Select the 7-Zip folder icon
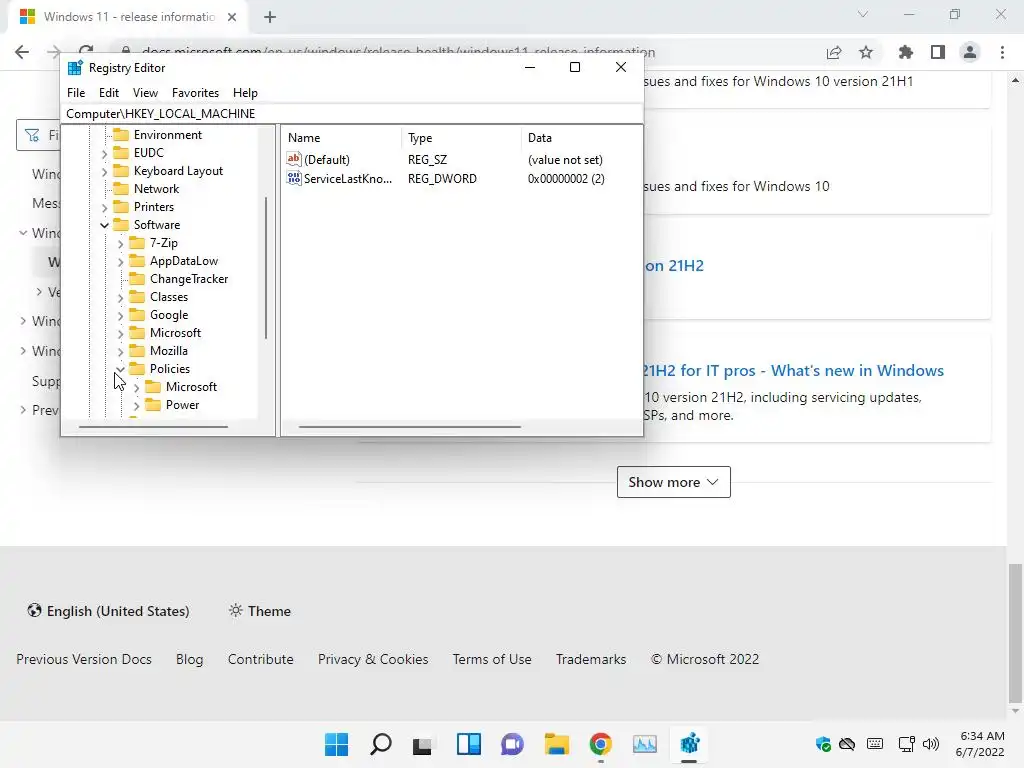 click(137, 242)
